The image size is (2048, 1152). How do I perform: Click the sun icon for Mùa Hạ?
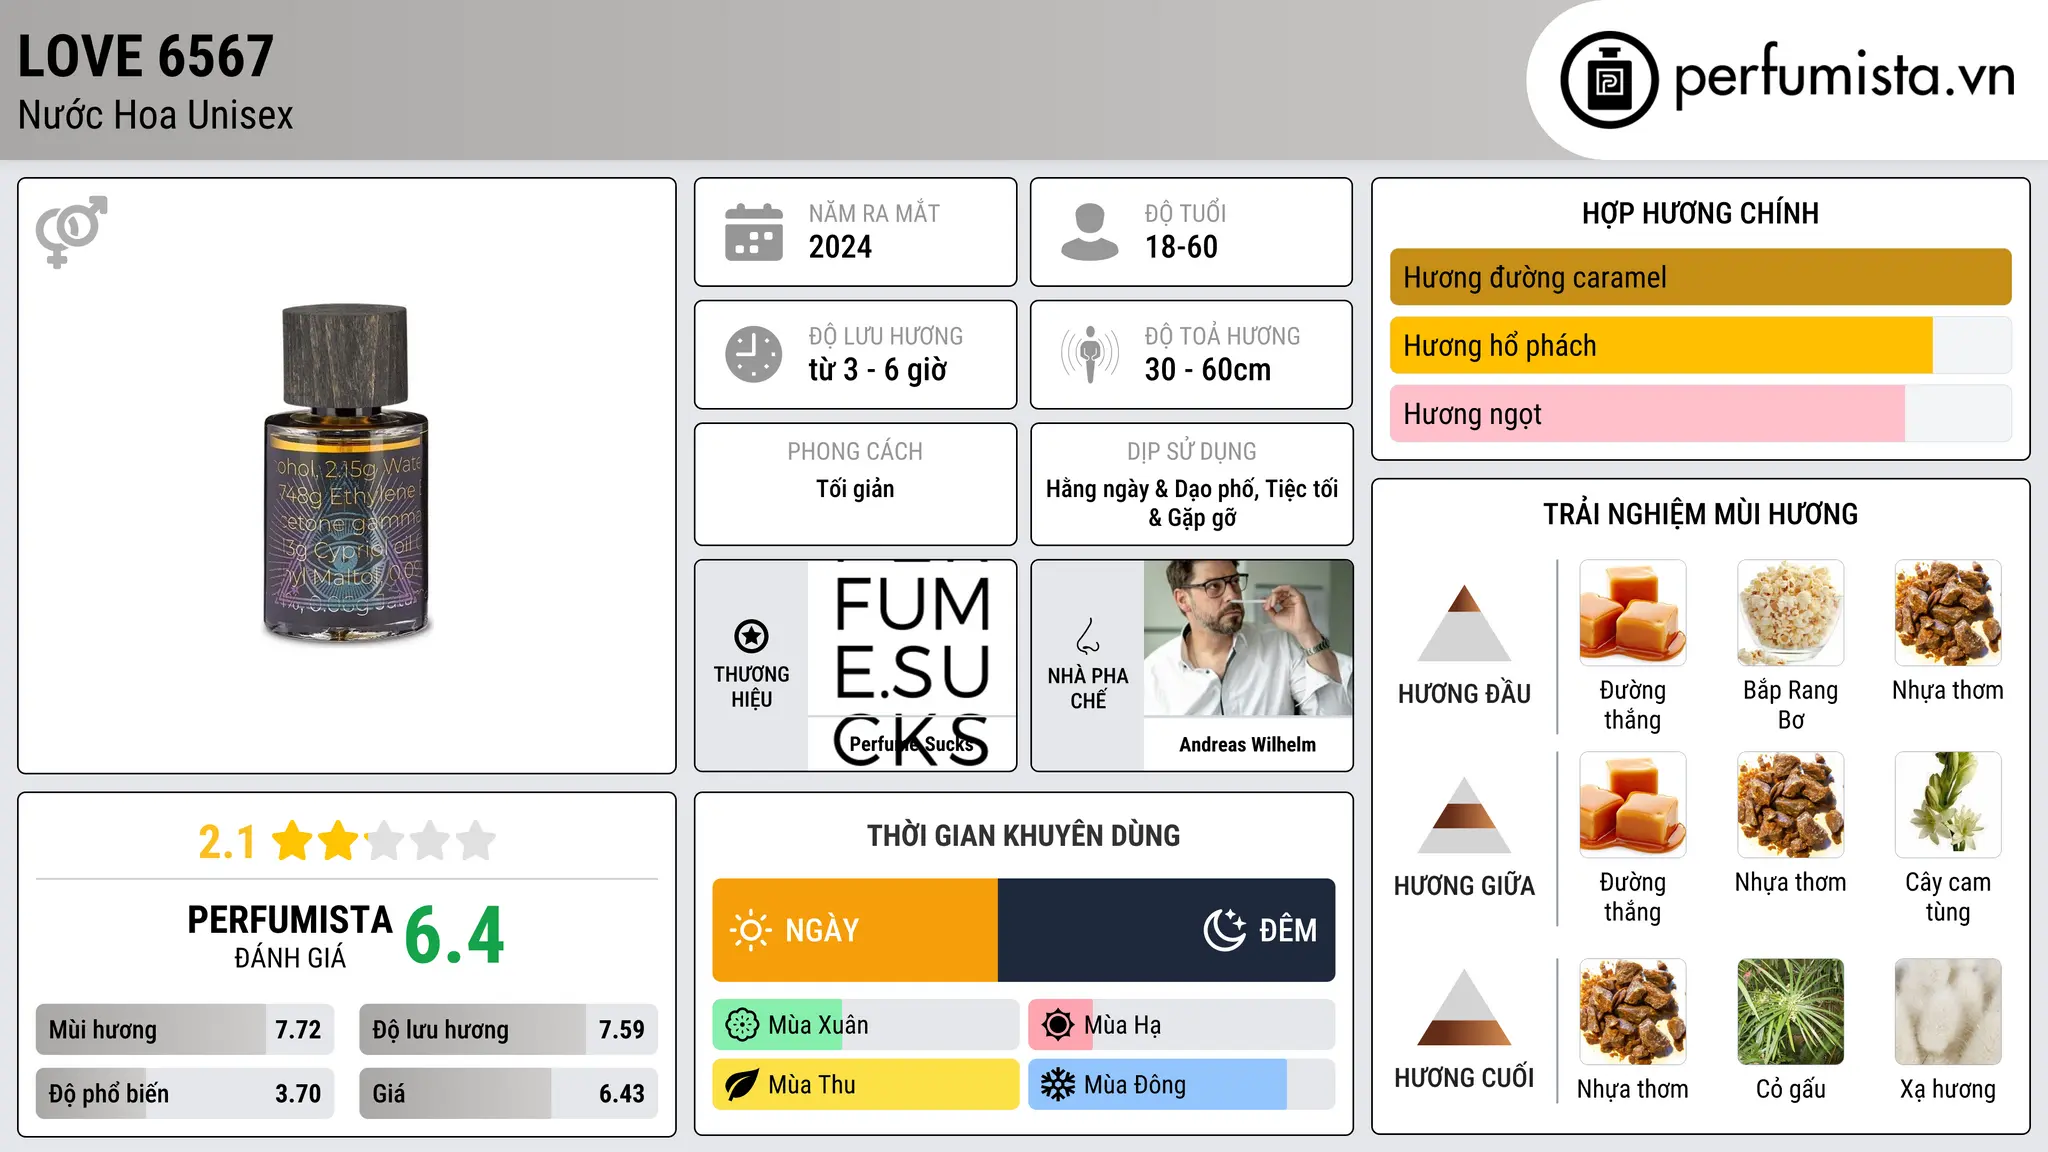[x=1058, y=1025]
